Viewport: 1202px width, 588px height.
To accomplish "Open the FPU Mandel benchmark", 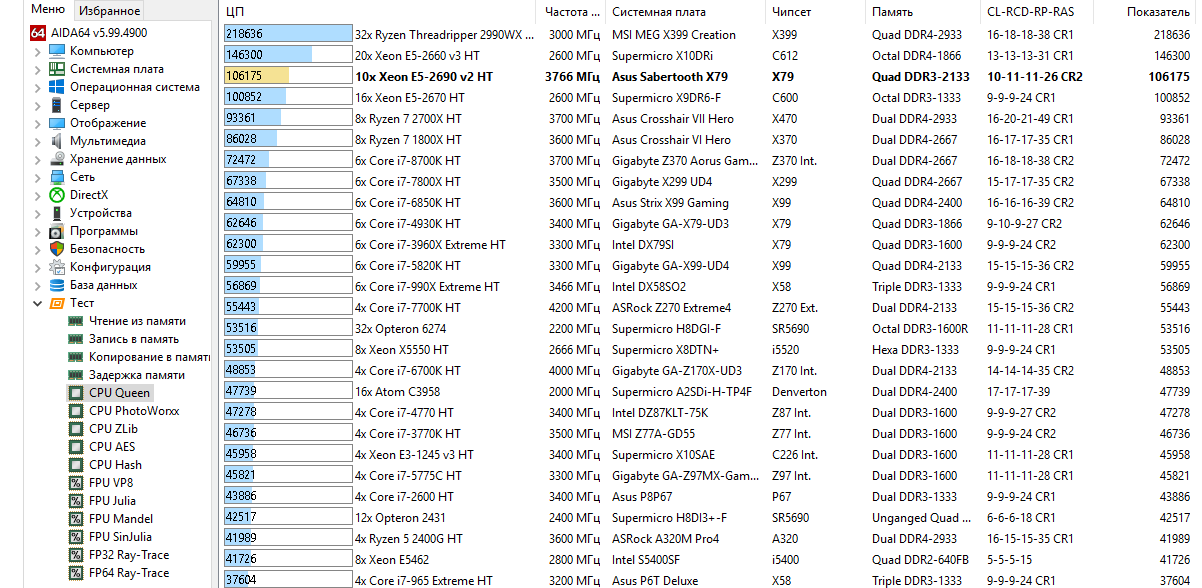I will click(121, 519).
